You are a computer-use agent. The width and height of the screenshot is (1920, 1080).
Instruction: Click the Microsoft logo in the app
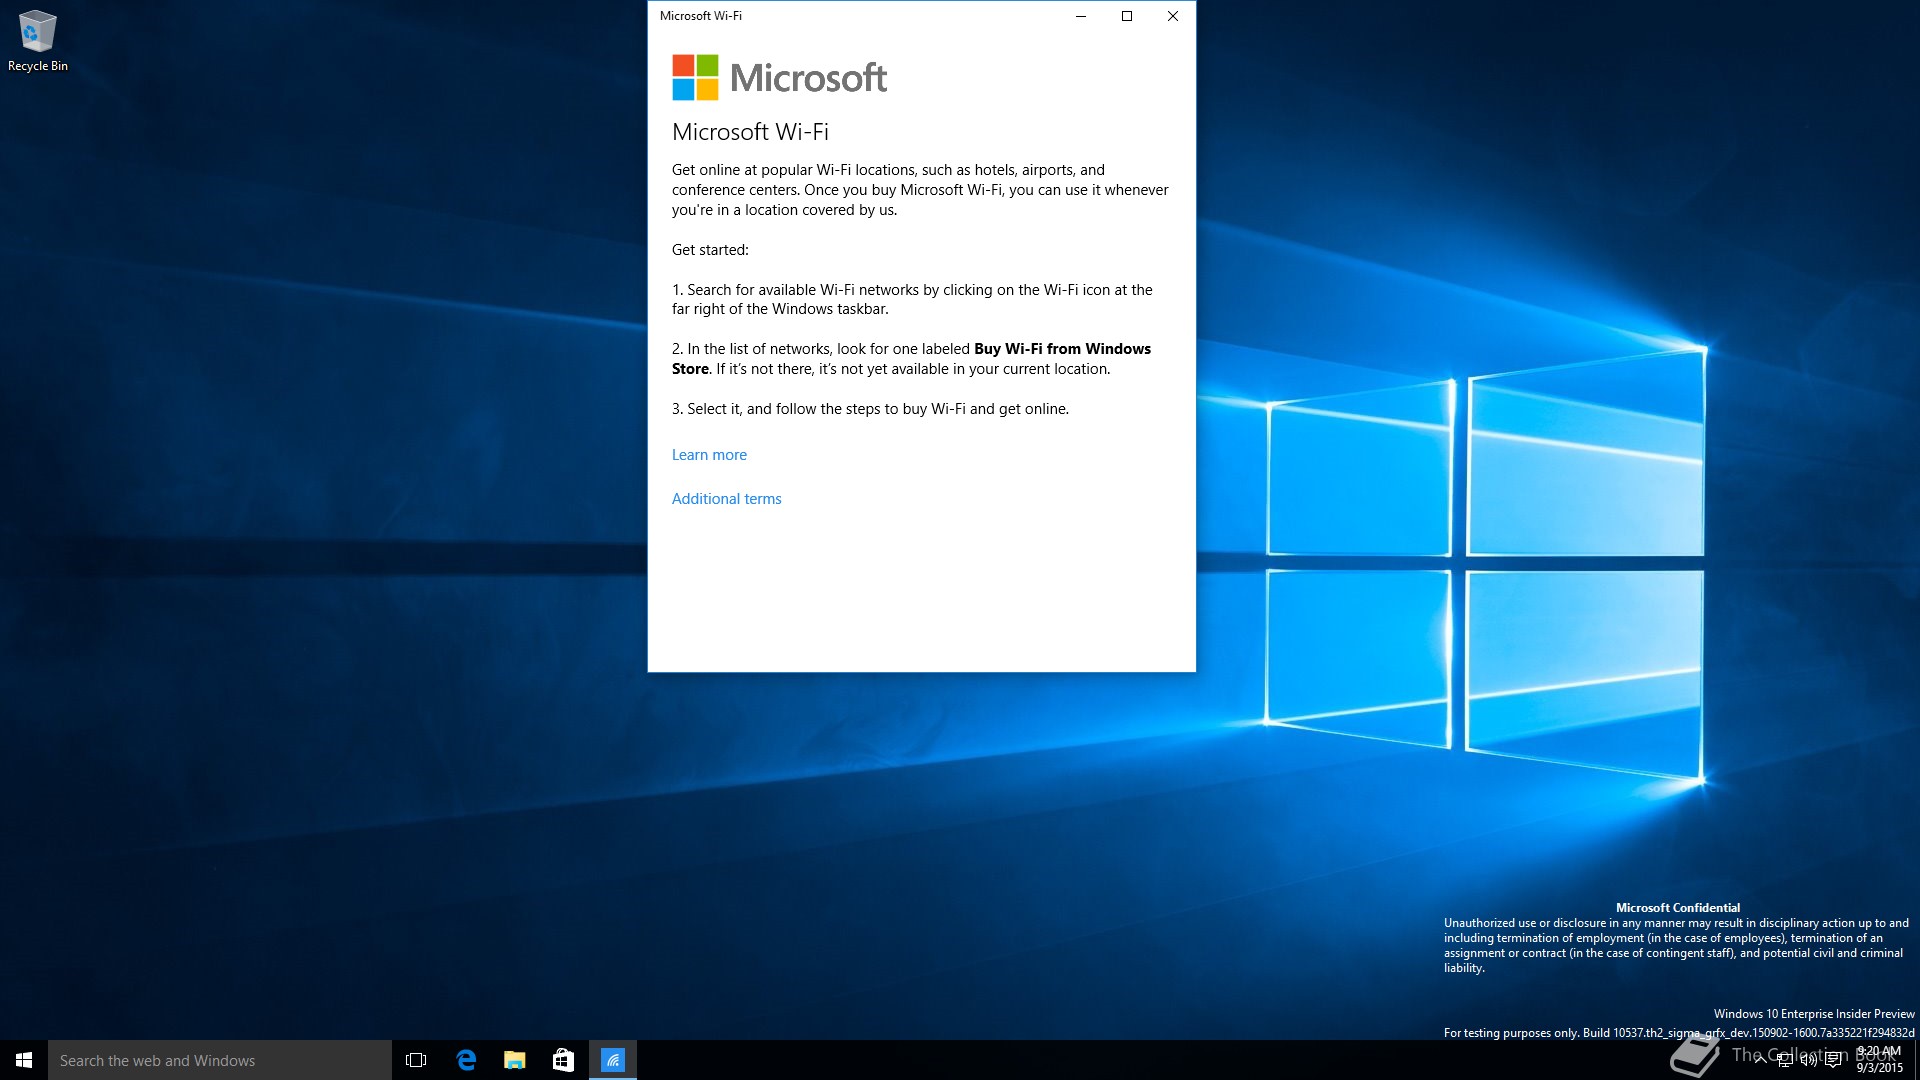point(779,77)
